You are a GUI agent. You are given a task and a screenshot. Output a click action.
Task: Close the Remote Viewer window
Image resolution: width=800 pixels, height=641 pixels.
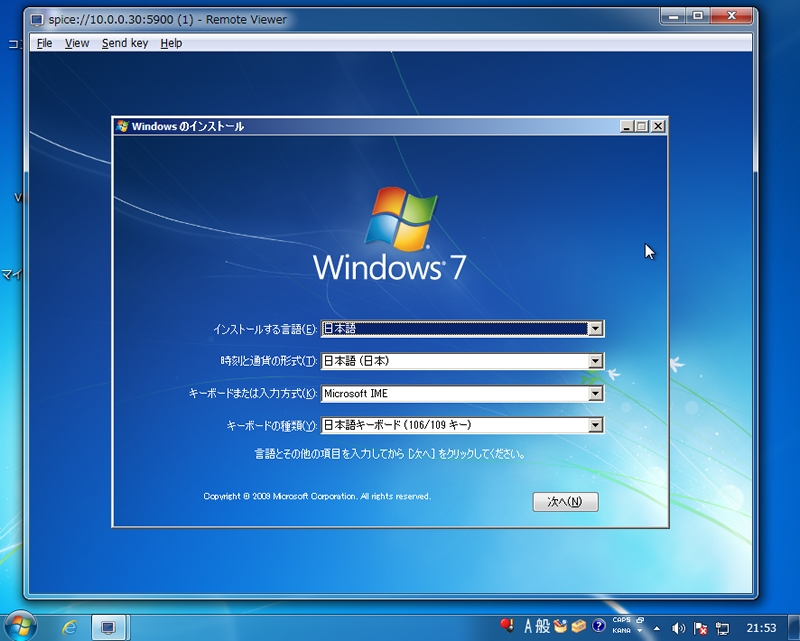click(x=731, y=16)
